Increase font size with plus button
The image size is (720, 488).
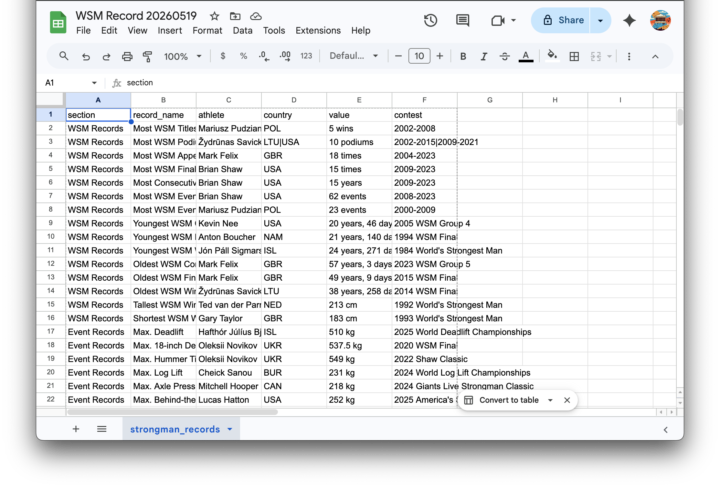(x=439, y=56)
